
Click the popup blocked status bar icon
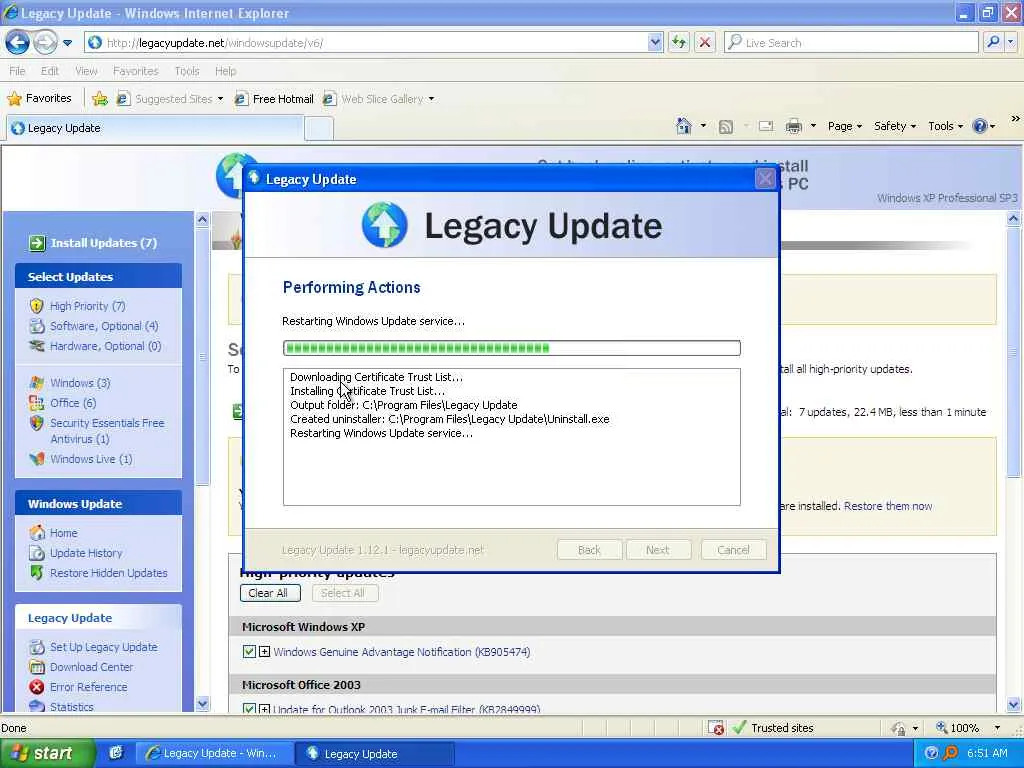tap(716, 728)
